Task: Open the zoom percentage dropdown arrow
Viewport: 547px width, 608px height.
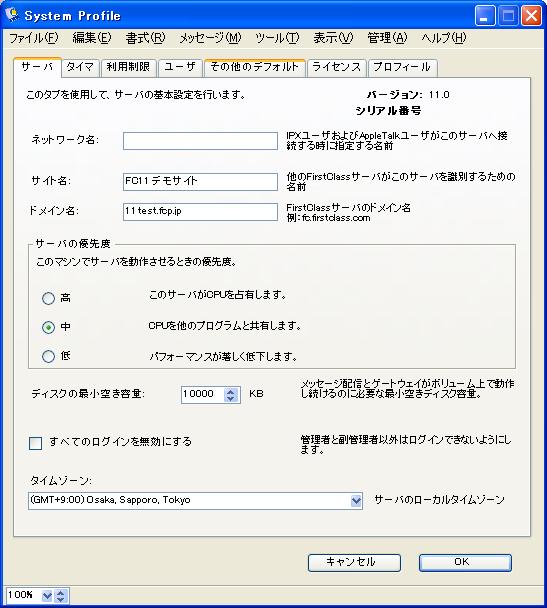Action: pos(47,596)
